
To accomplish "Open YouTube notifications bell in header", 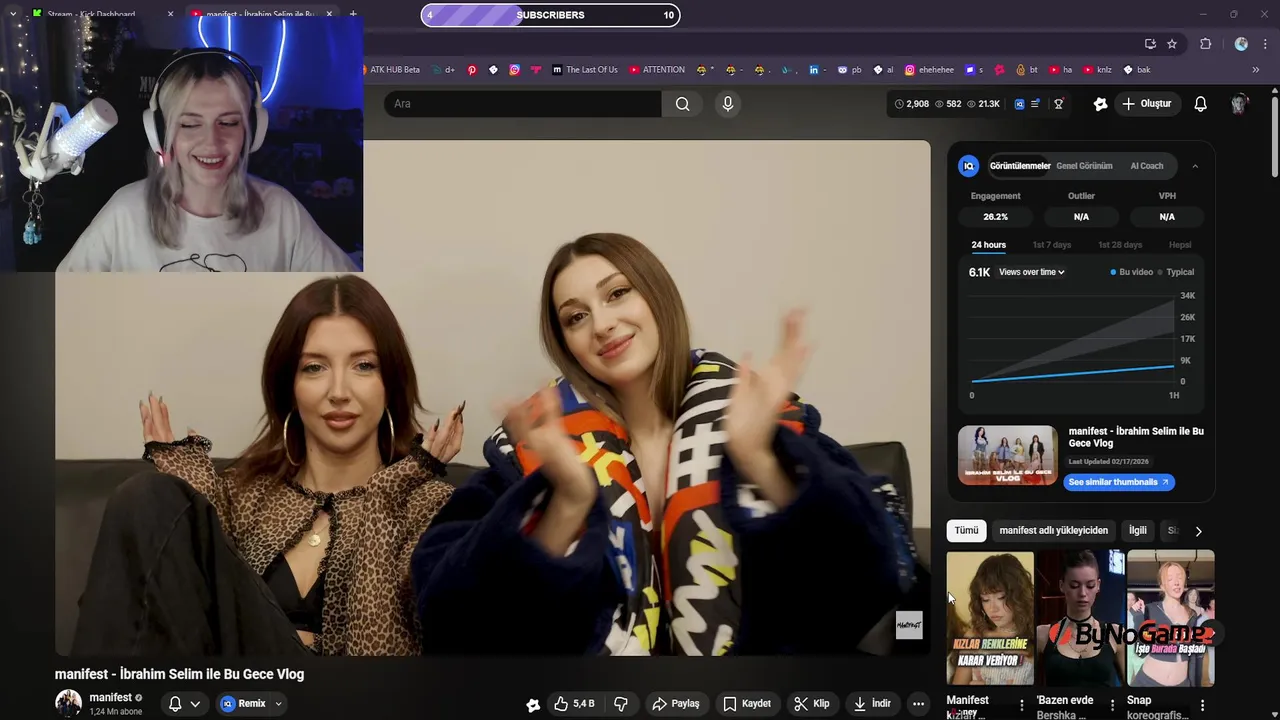I will pyautogui.click(x=1200, y=104).
